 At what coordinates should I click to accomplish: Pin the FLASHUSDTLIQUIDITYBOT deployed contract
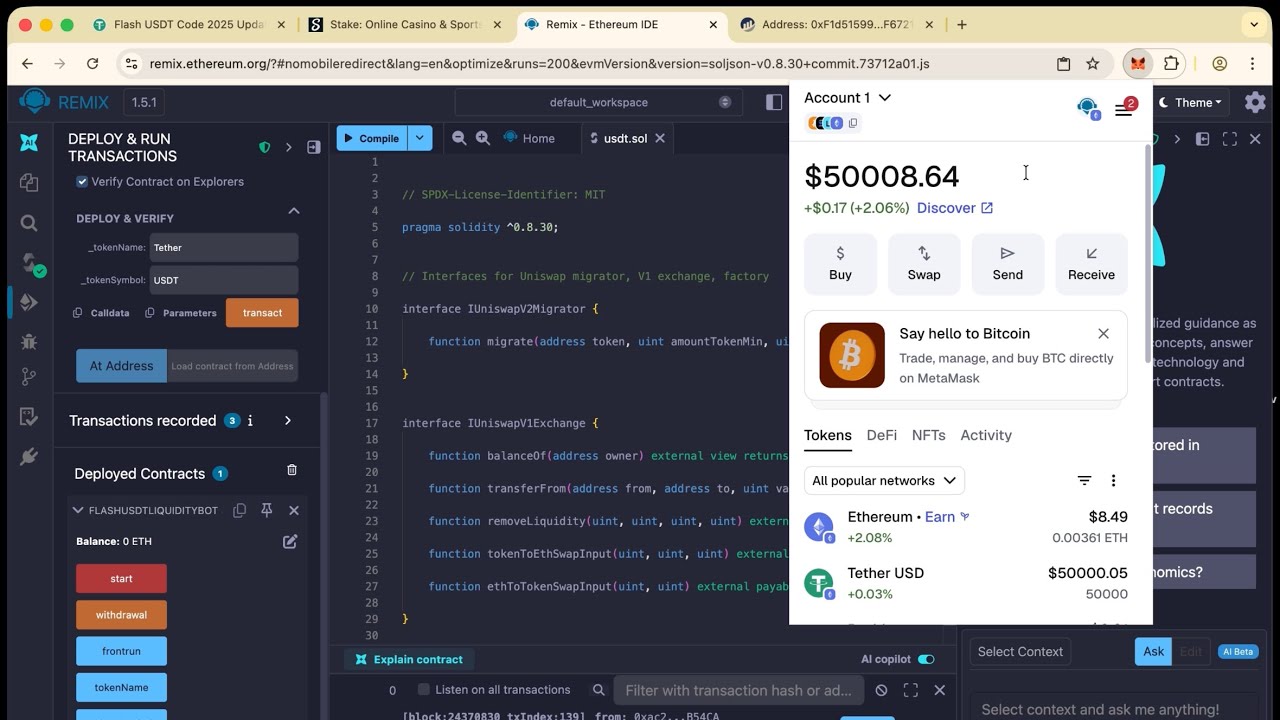[267, 510]
